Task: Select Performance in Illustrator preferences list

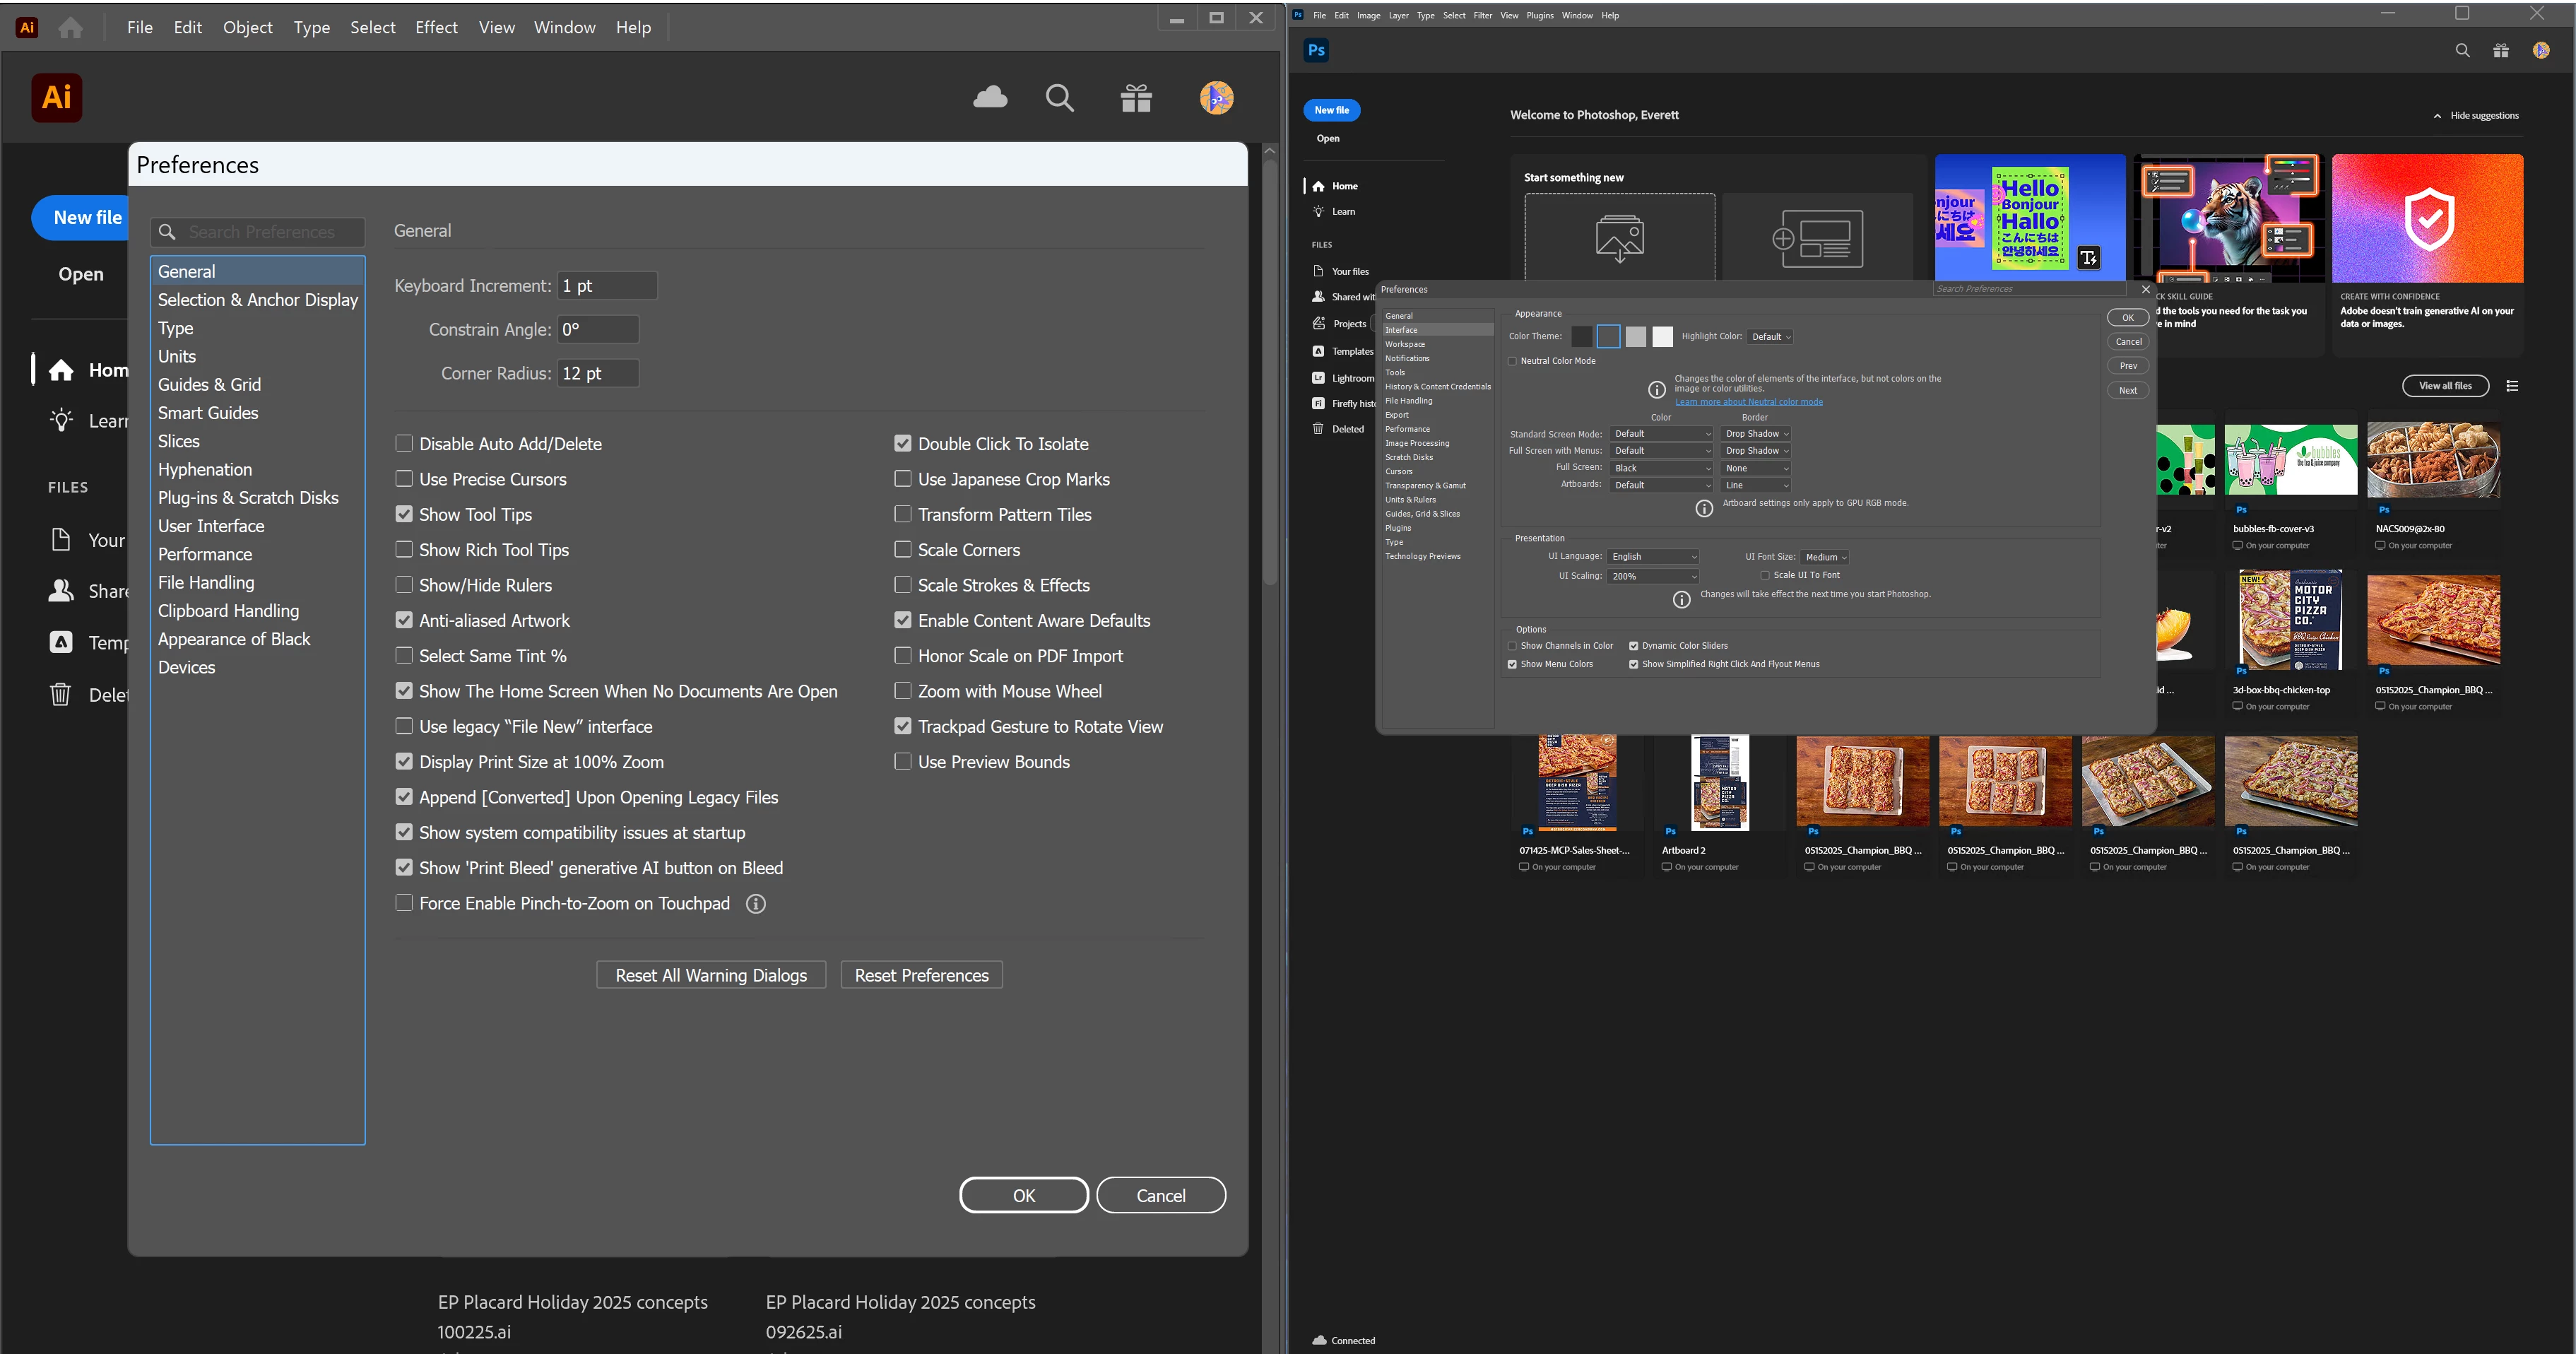Action: (205, 554)
